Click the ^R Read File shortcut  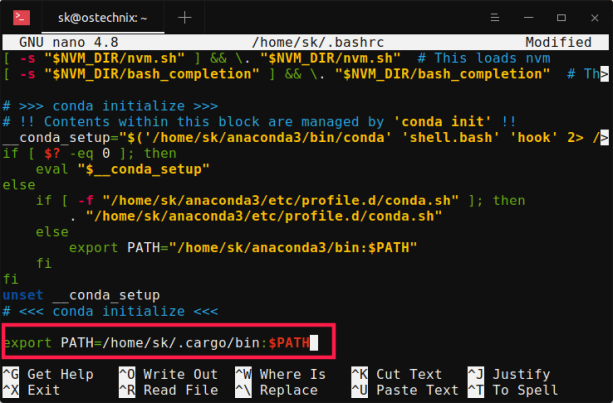pyautogui.click(x=168, y=390)
